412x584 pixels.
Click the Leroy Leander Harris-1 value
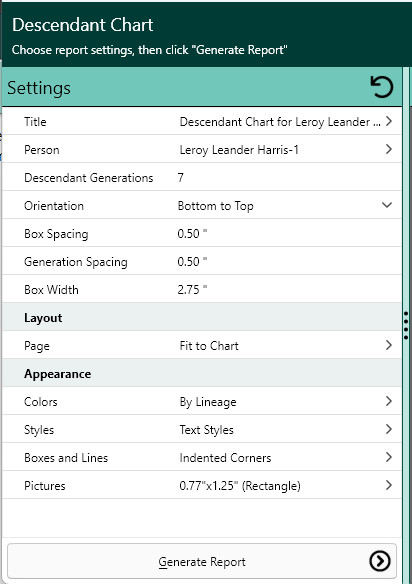[239, 150]
